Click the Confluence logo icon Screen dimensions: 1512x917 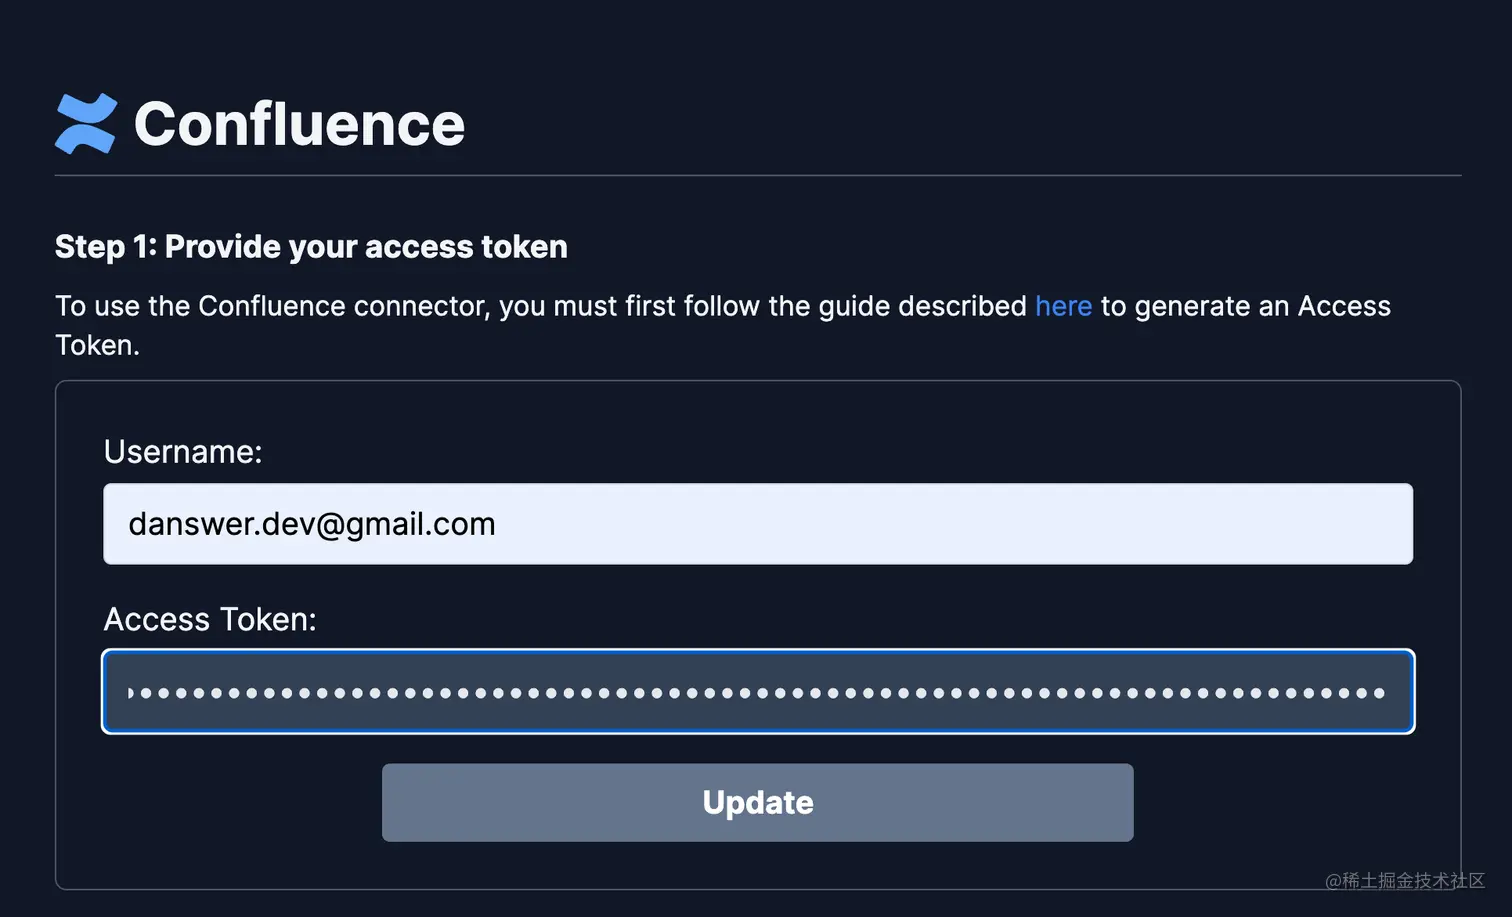[x=86, y=124]
